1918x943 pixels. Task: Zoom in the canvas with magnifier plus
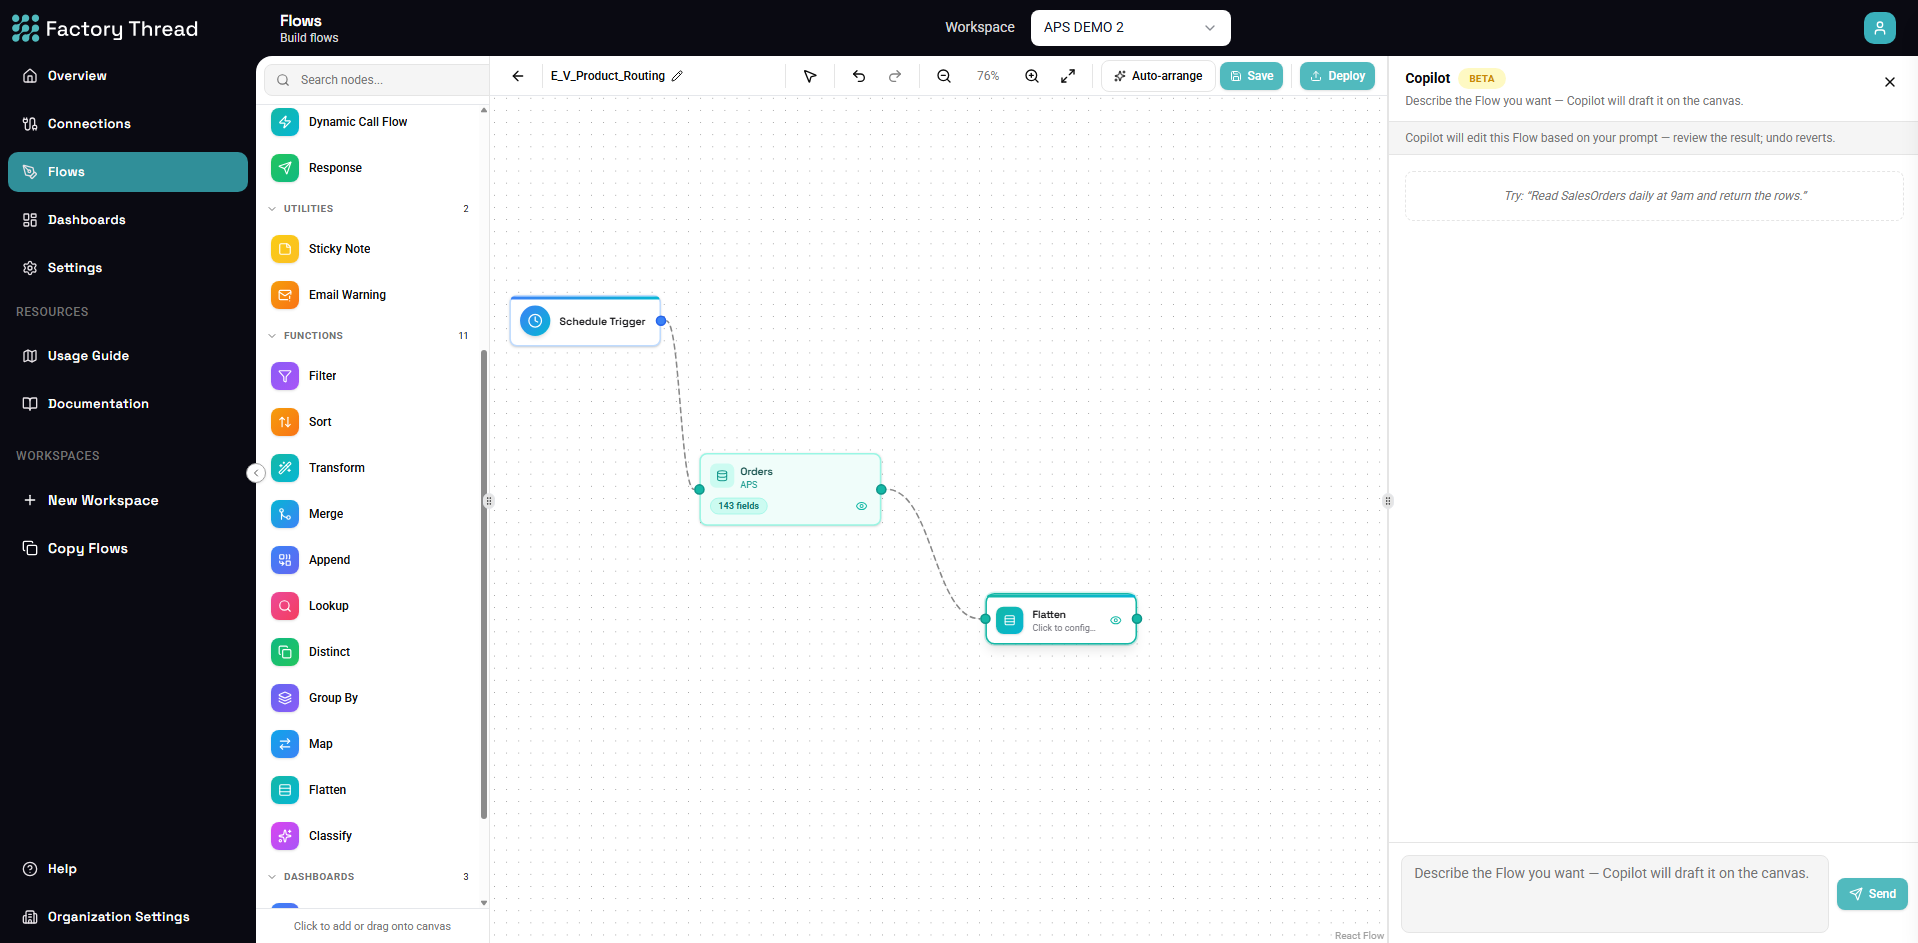click(x=1032, y=76)
